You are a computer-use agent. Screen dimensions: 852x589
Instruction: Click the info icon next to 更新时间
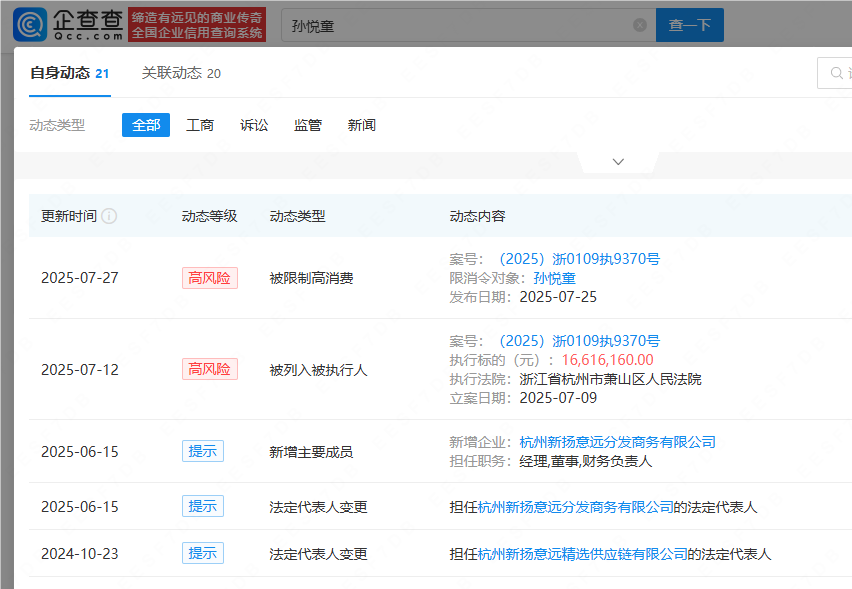point(109,216)
